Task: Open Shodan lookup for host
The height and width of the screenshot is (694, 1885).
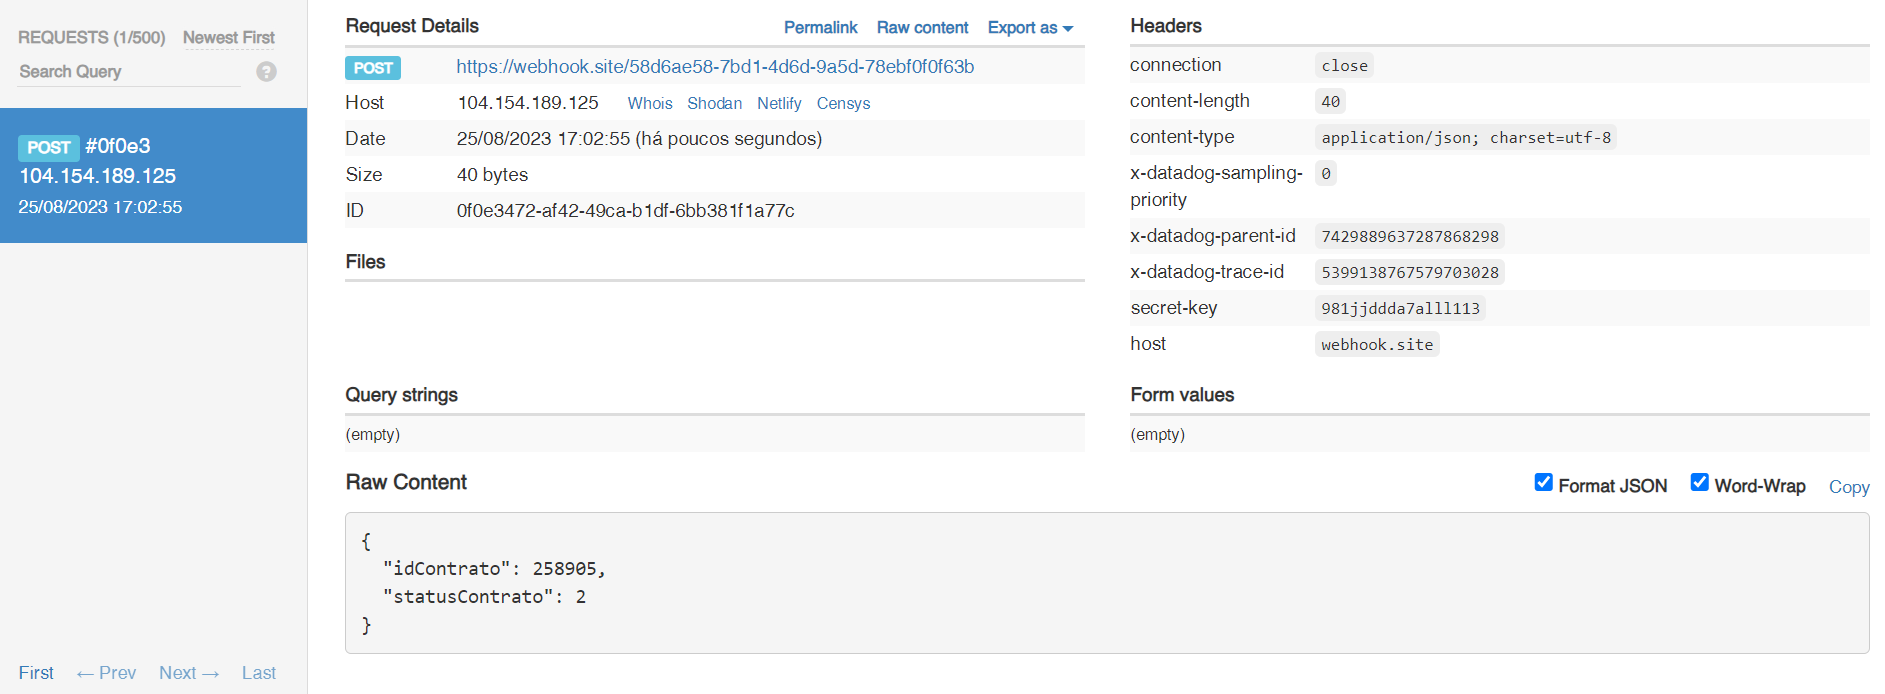Action: pos(714,104)
